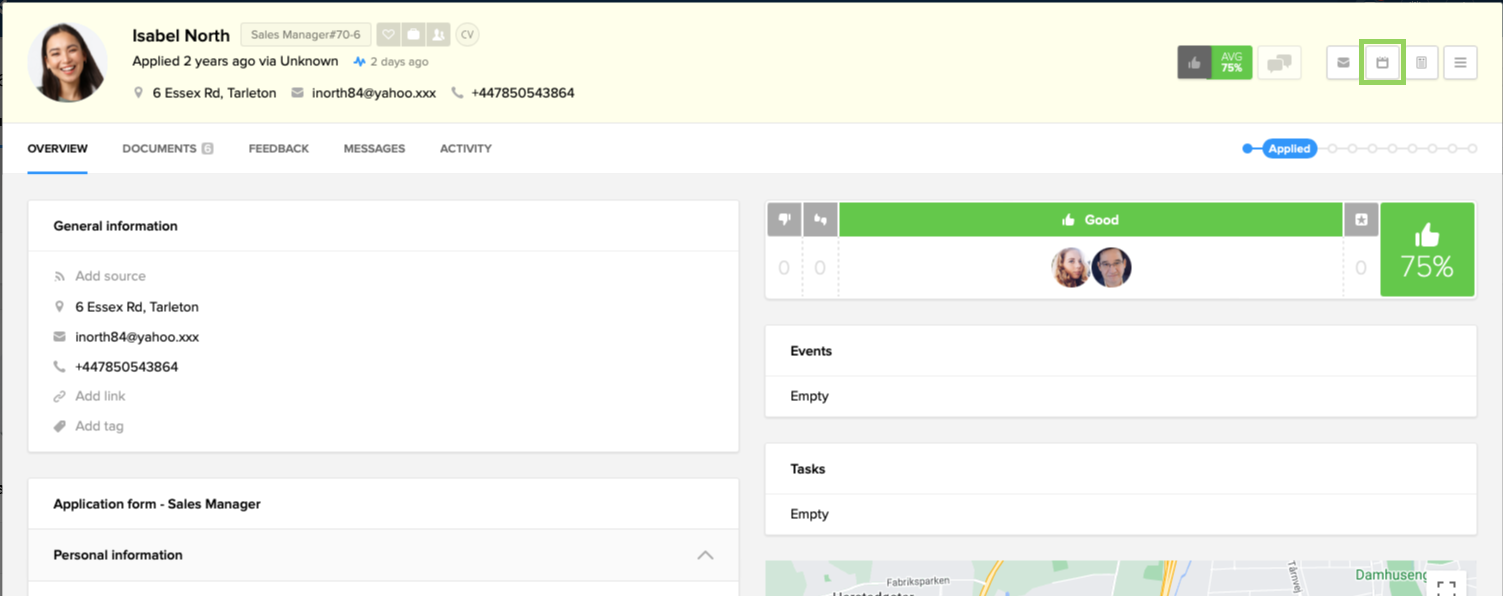
Task: Click the Sales Manager#70-6 job tag
Action: point(306,35)
